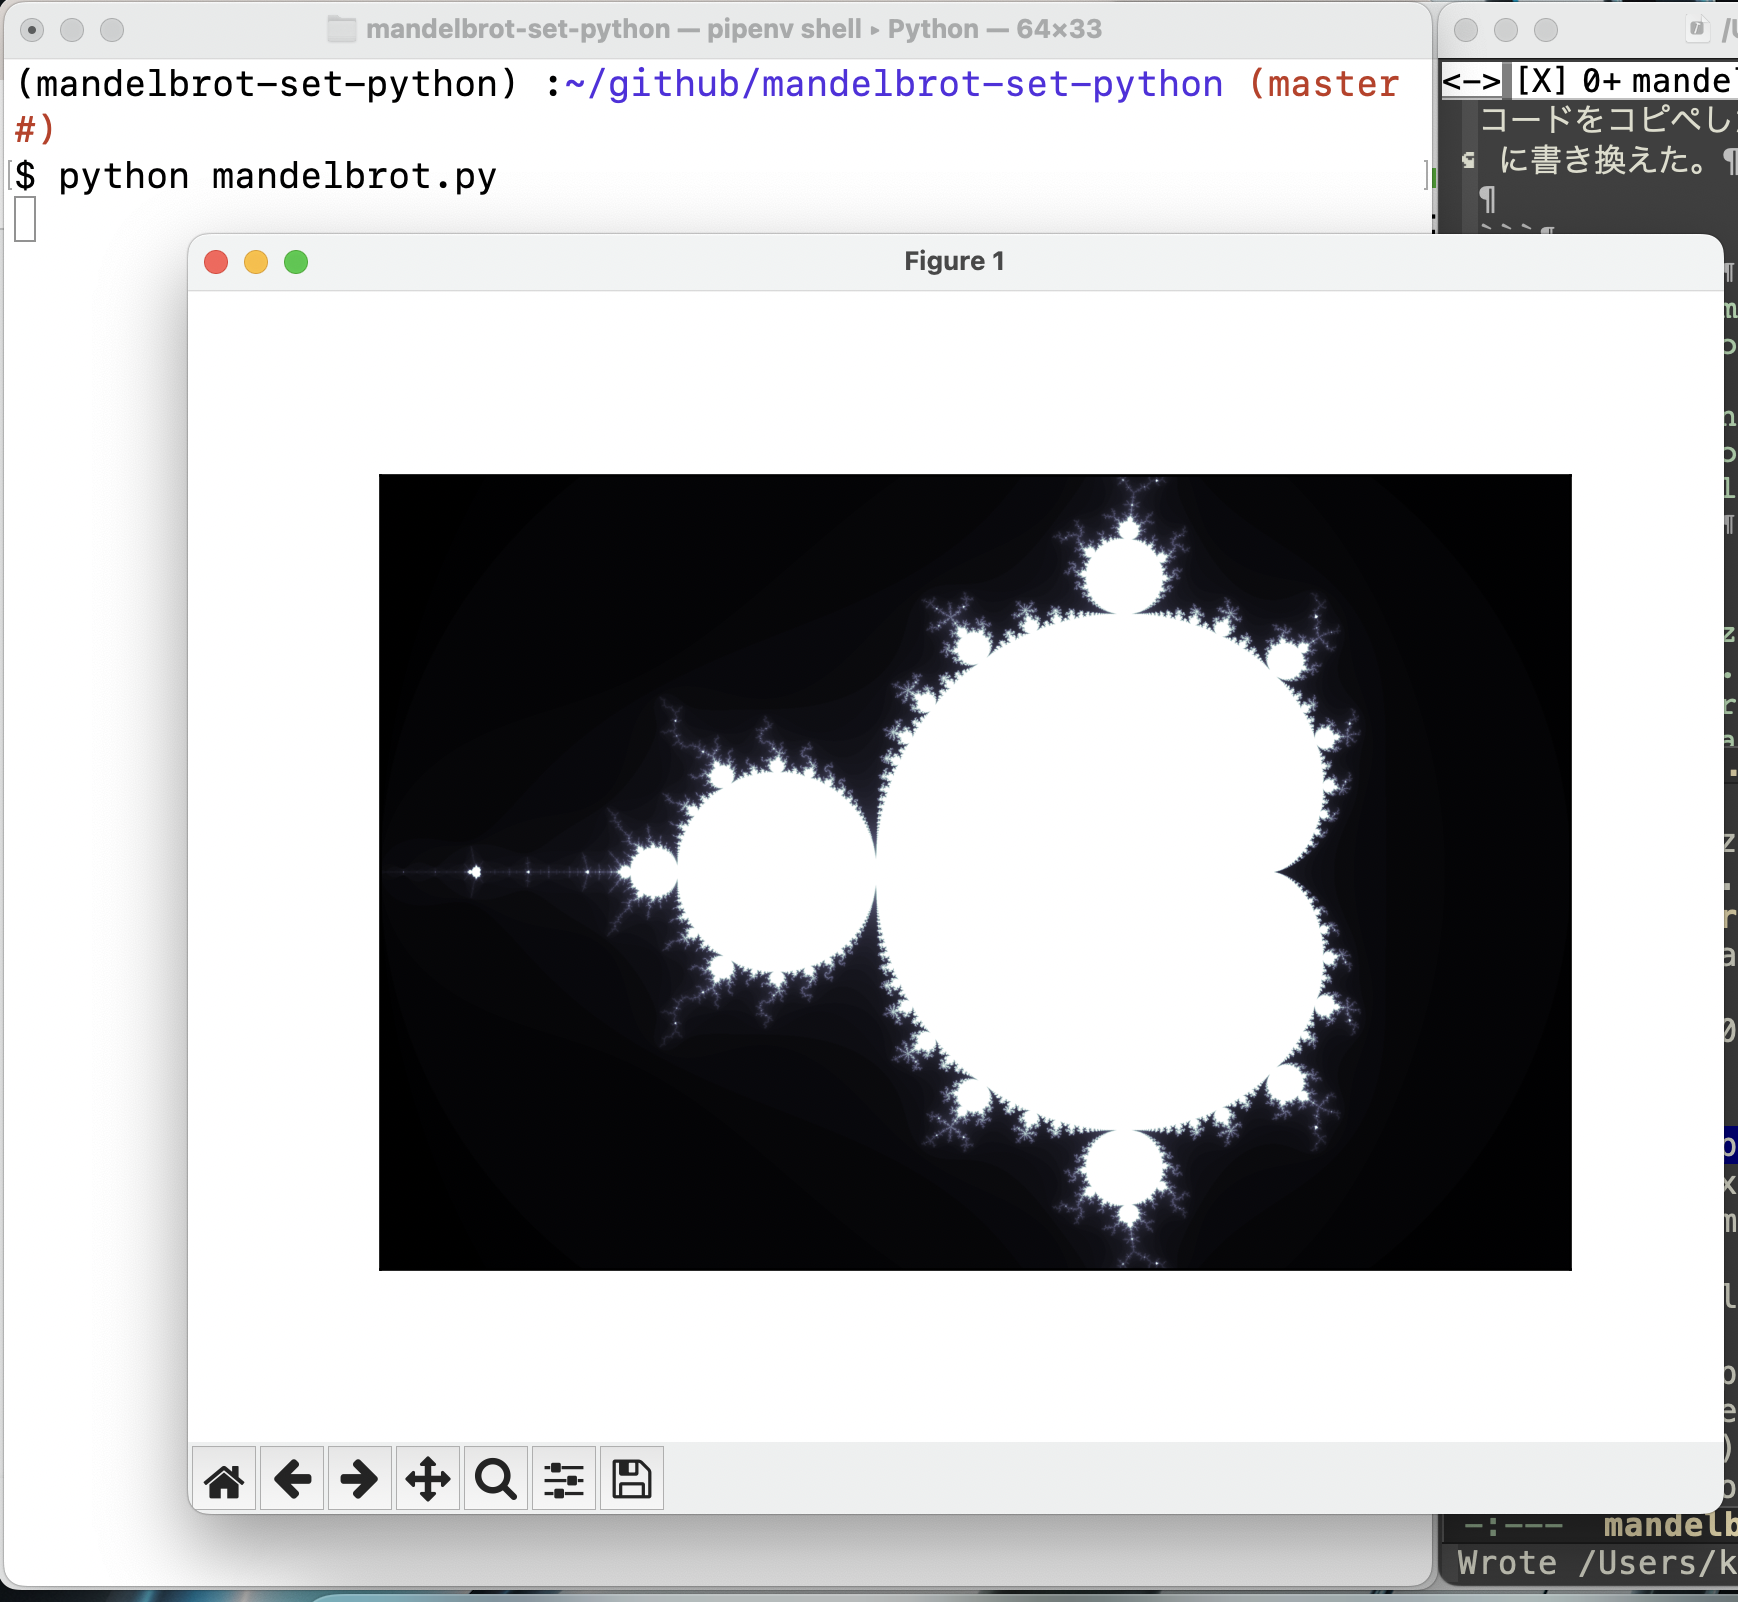Reset the plot view with Home icon
The image size is (1738, 1602).
(224, 1479)
